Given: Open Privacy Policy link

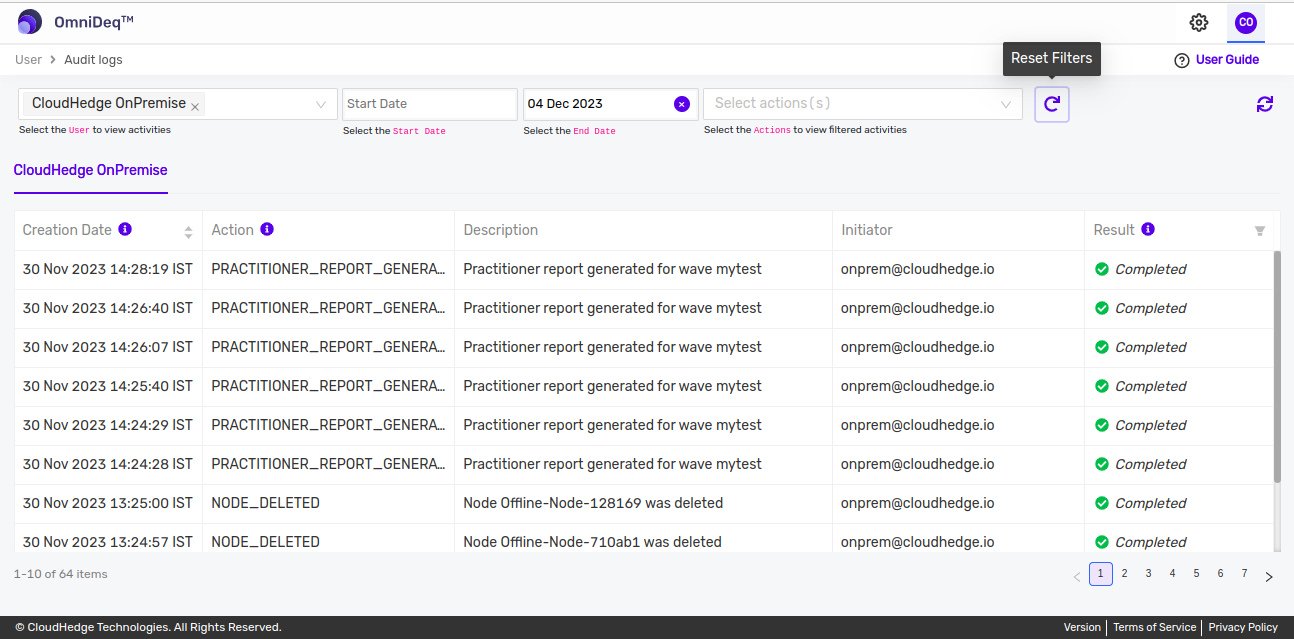Looking at the screenshot, I should click(x=1243, y=627).
